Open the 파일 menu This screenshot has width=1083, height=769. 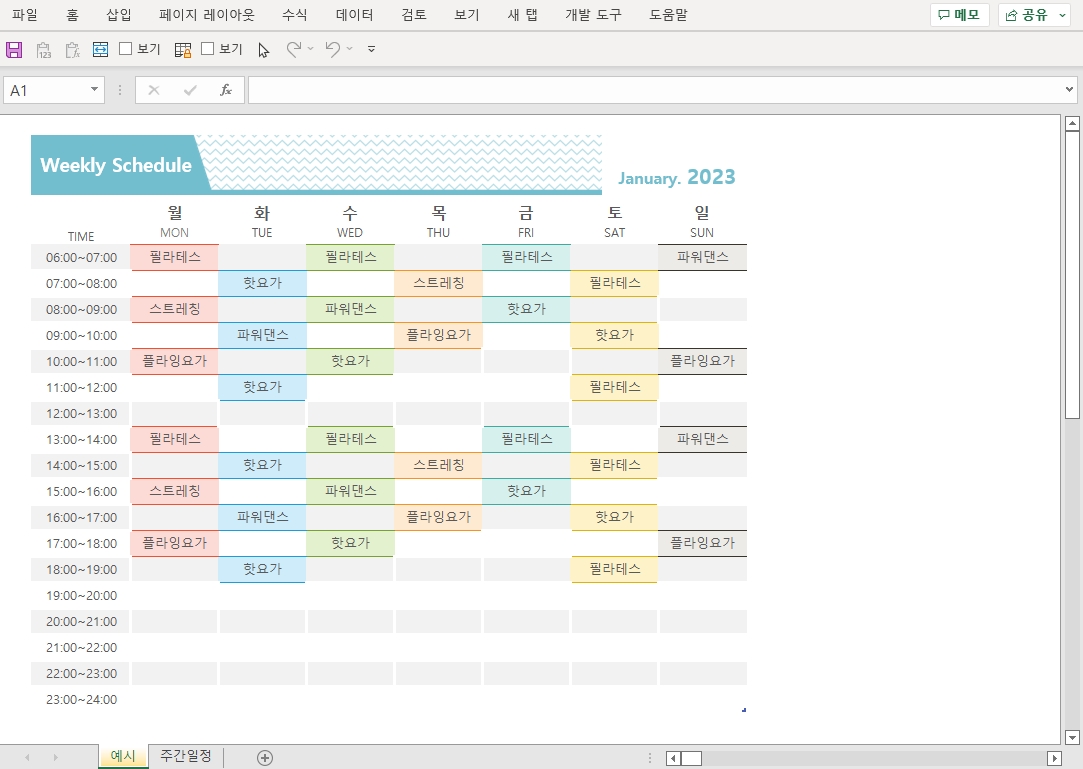click(x=25, y=15)
